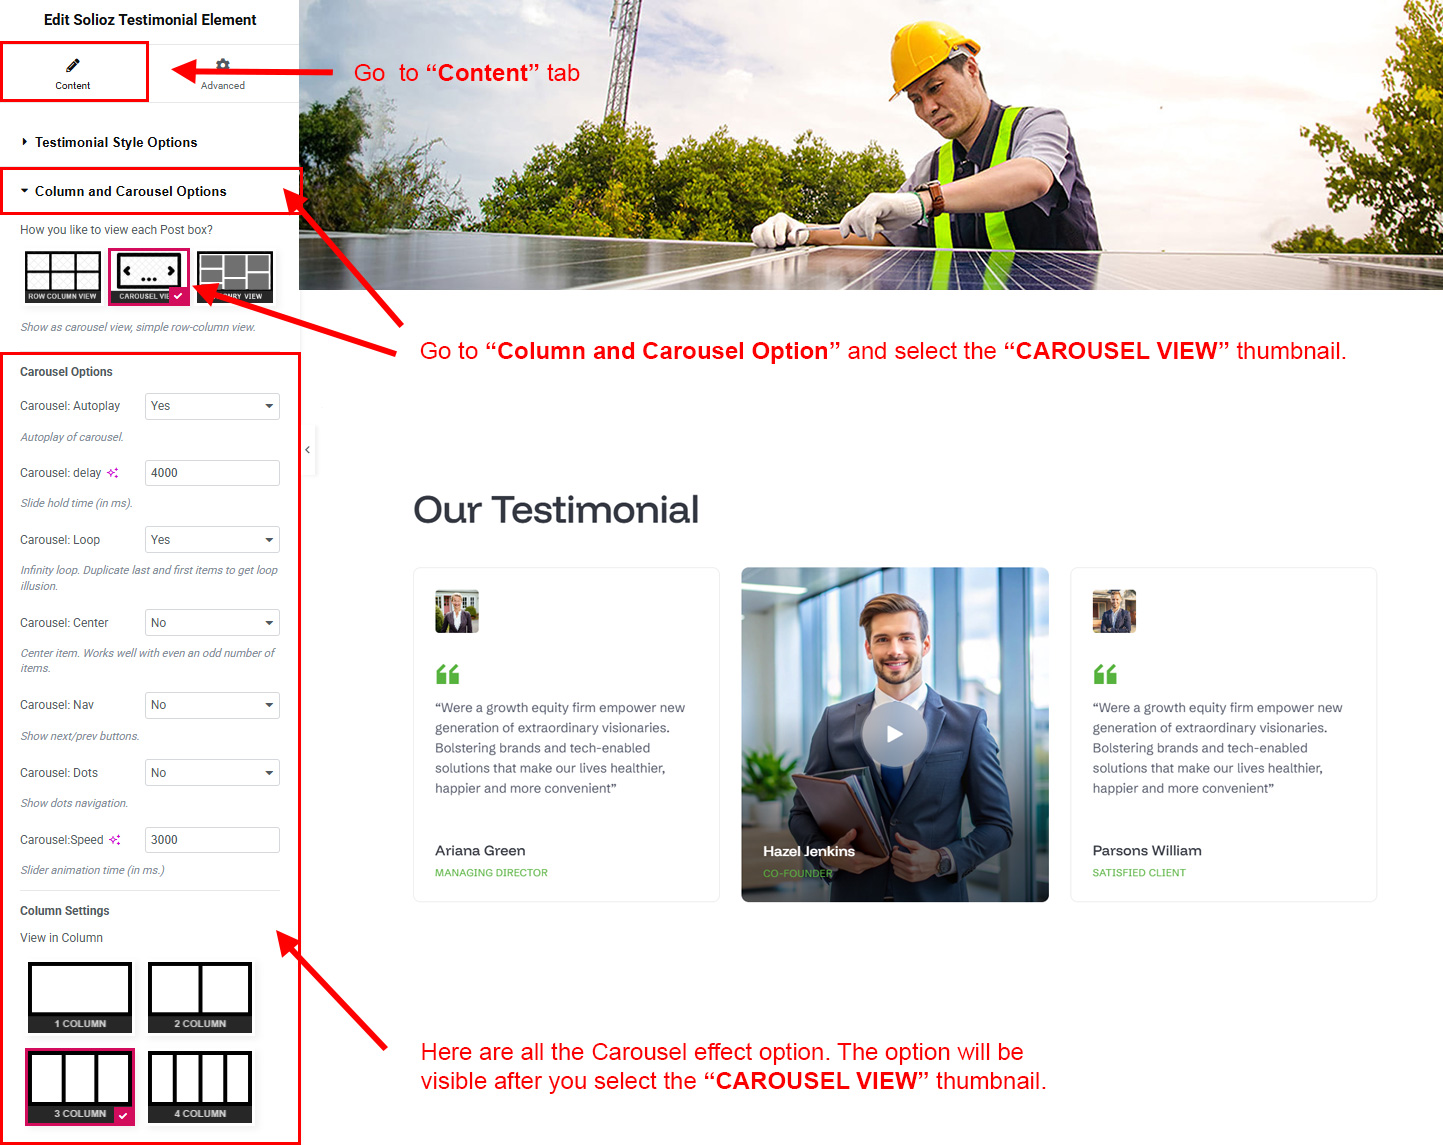Open the Carousel Nav dropdown
1443x1145 pixels.
pyautogui.click(x=212, y=705)
